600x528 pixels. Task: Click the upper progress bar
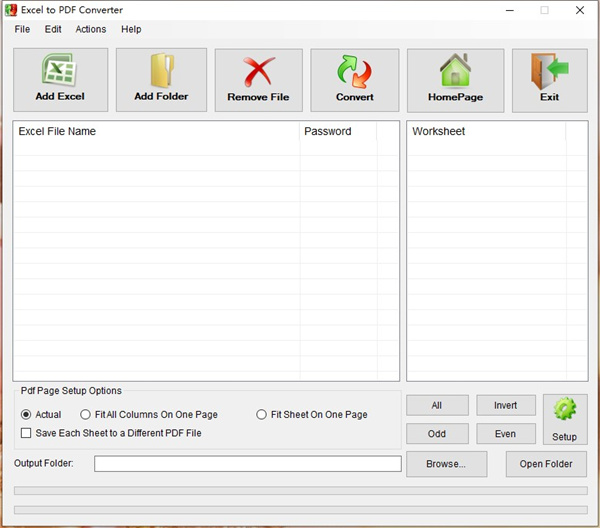click(301, 491)
